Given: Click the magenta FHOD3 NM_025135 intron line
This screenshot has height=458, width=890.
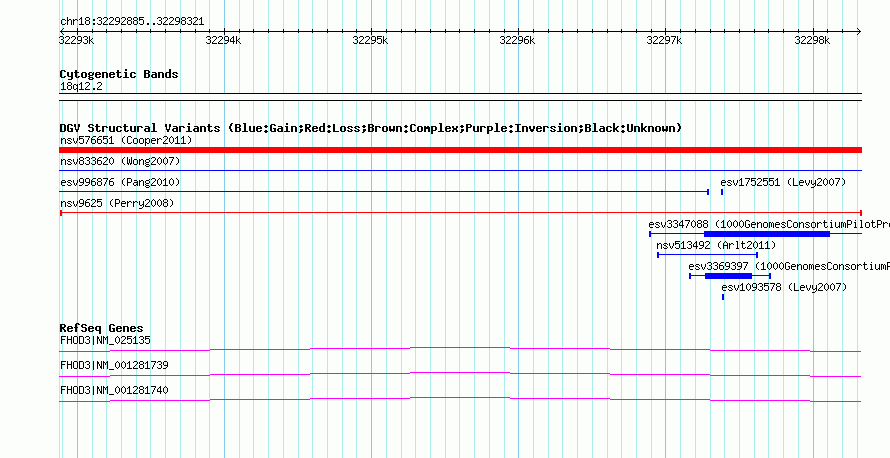Looking at the screenshot, I should [x=460, y=350].
